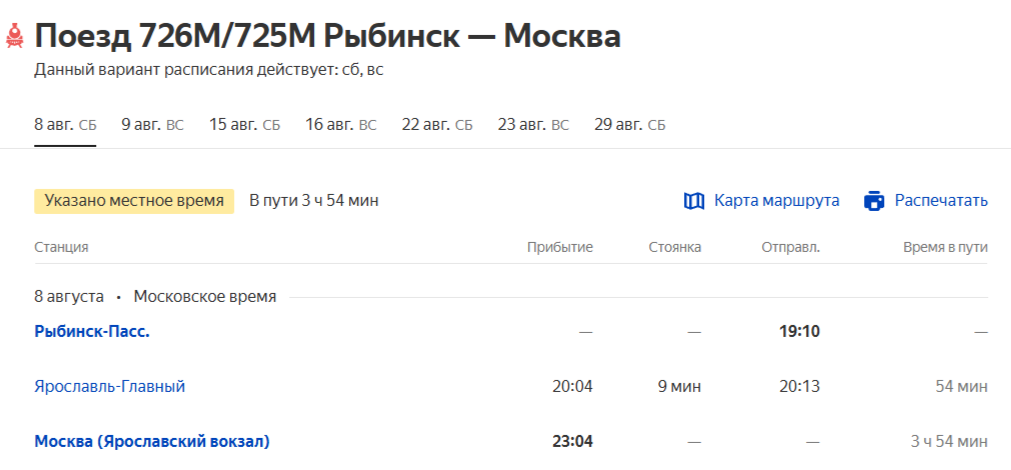Click the Распечатать link
The height and width of the screenshot is (470, 1011).
click(941, 201)
